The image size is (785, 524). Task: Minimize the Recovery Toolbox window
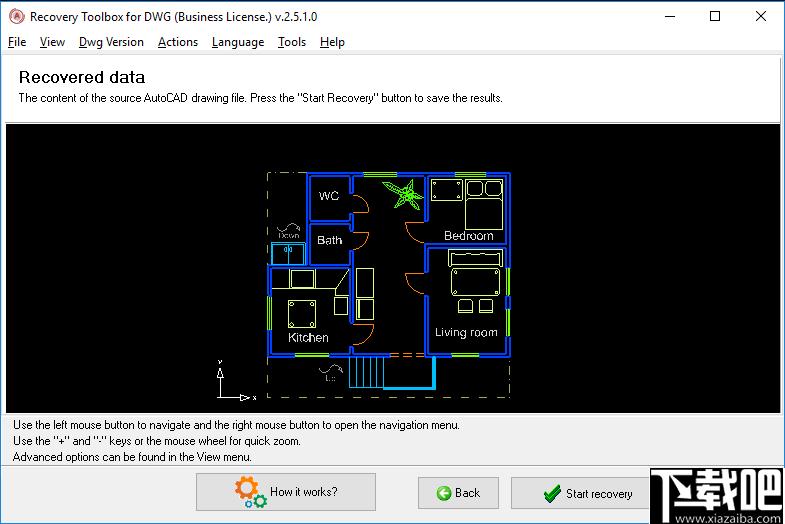pyautogui.click(x=670, y=17)
